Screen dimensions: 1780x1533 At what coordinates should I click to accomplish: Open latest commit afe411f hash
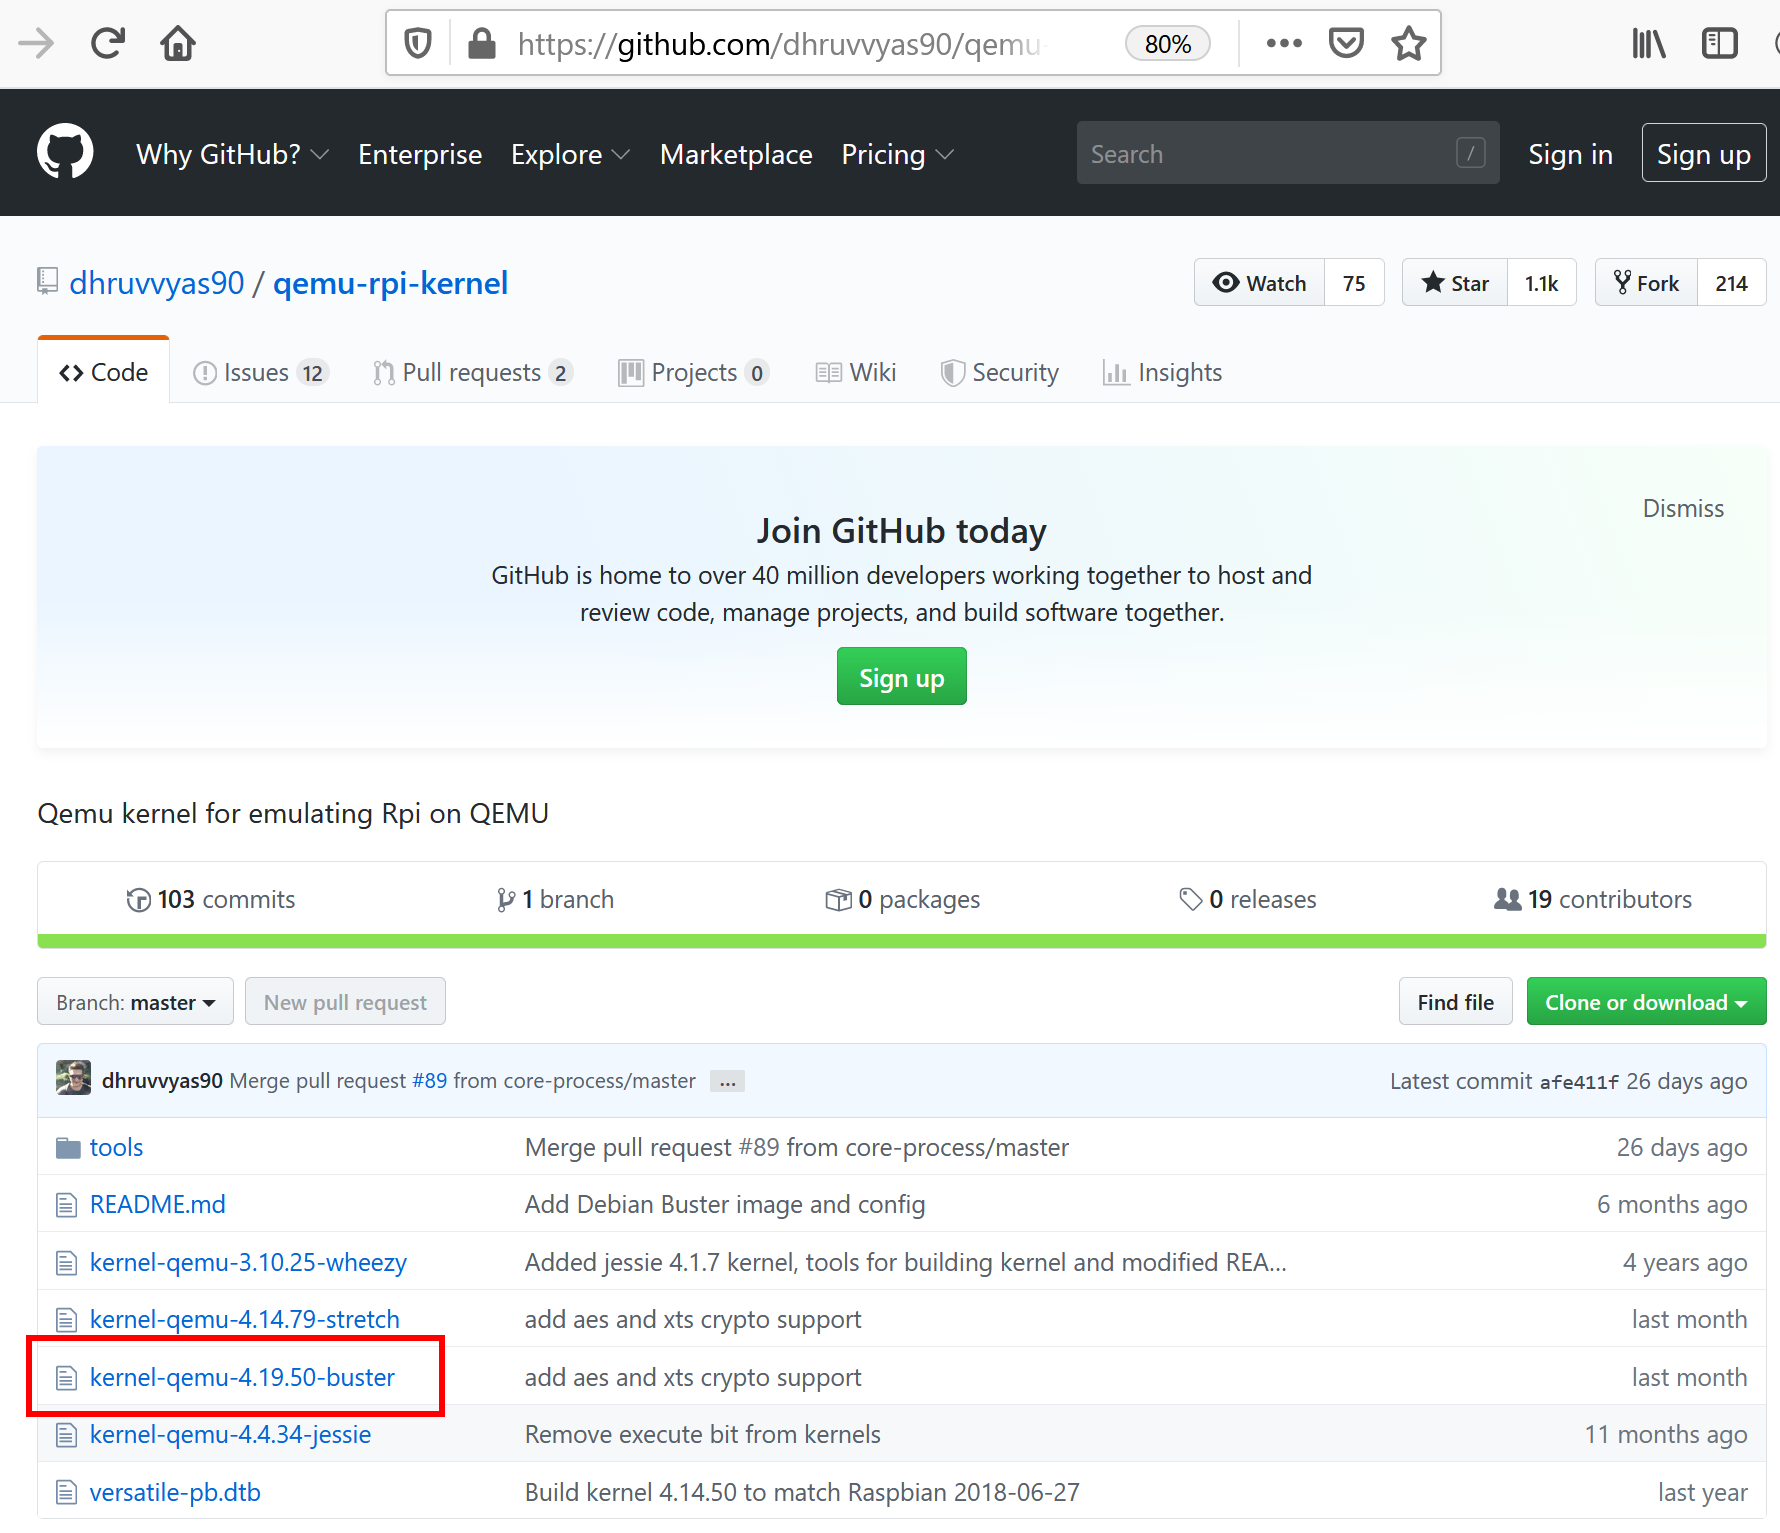pos(1579,1082)
